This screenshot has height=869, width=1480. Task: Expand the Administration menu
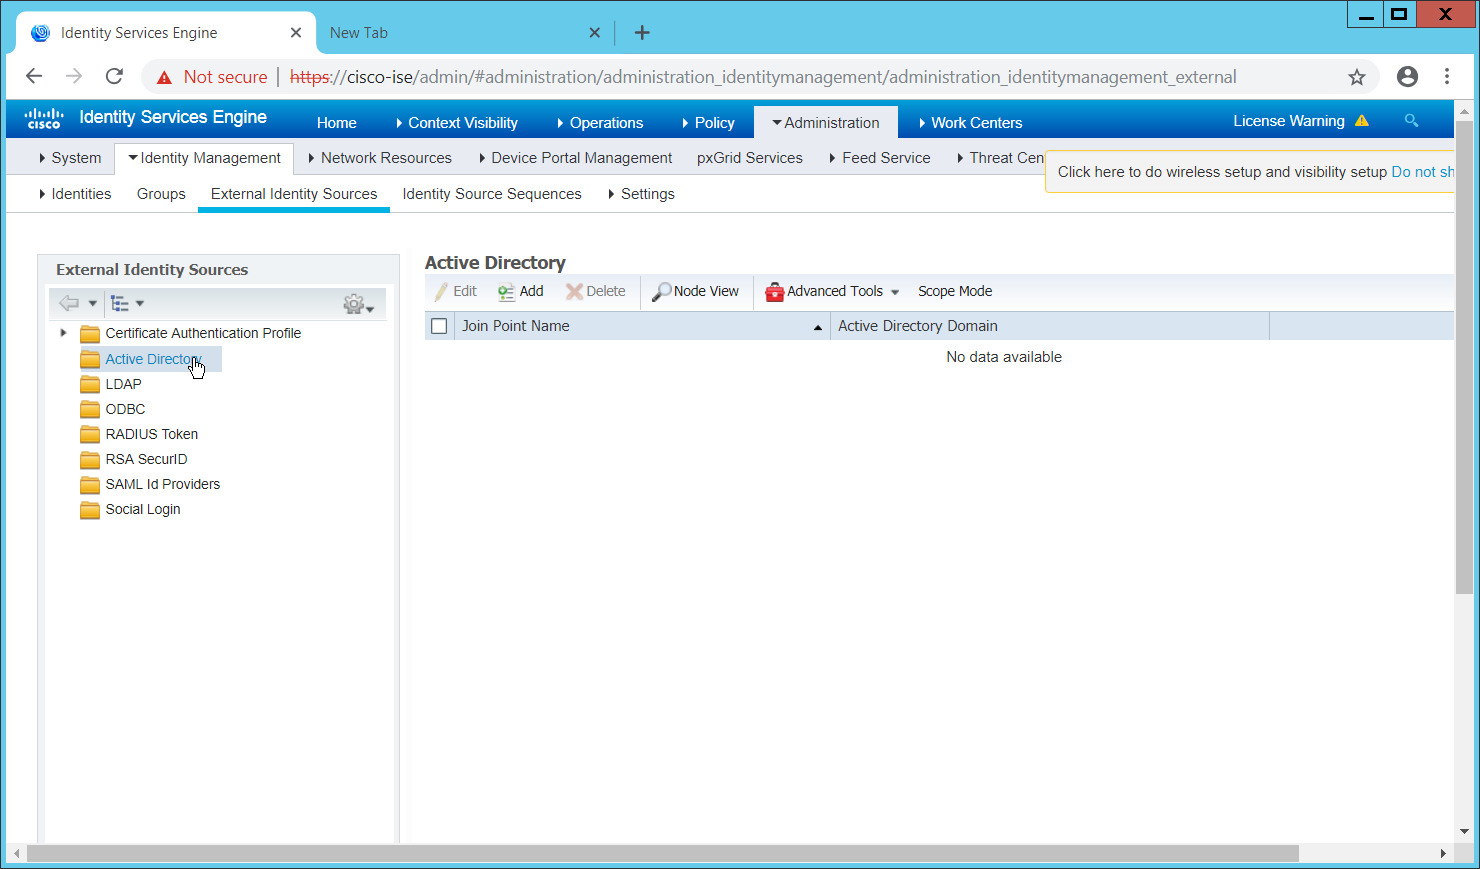825,123
